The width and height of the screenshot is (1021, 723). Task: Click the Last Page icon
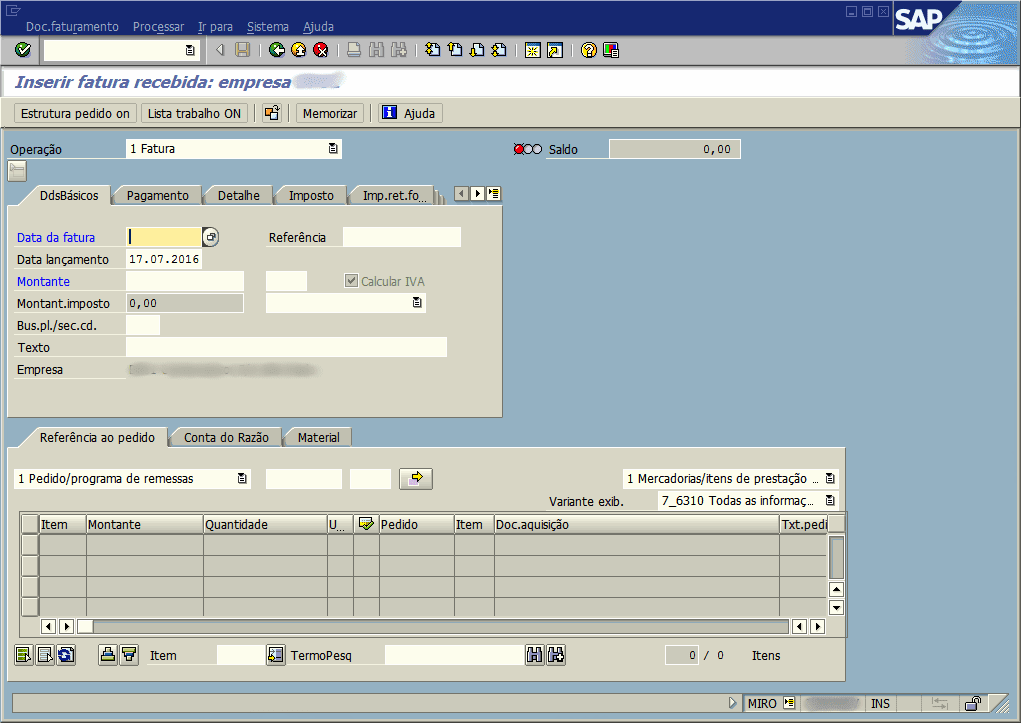pos(499,50)
